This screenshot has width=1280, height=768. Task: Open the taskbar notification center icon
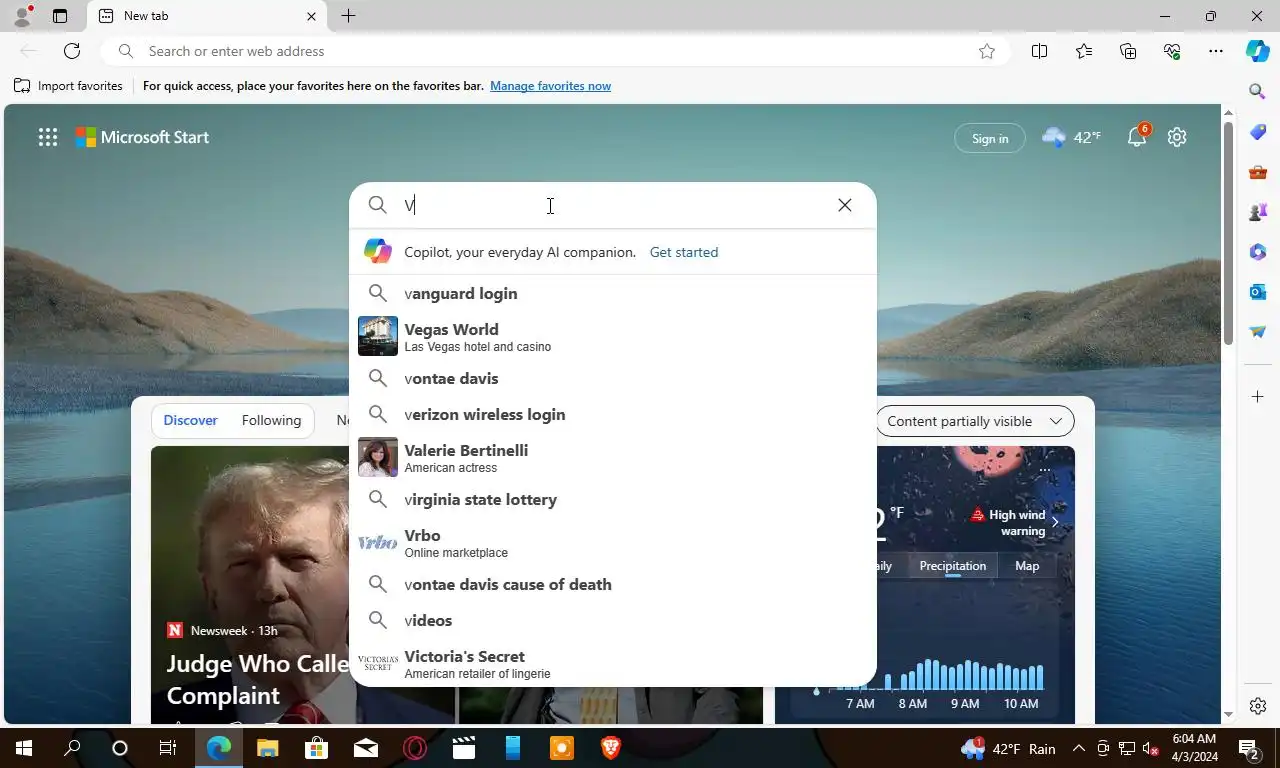click(x=1248, y=748)
